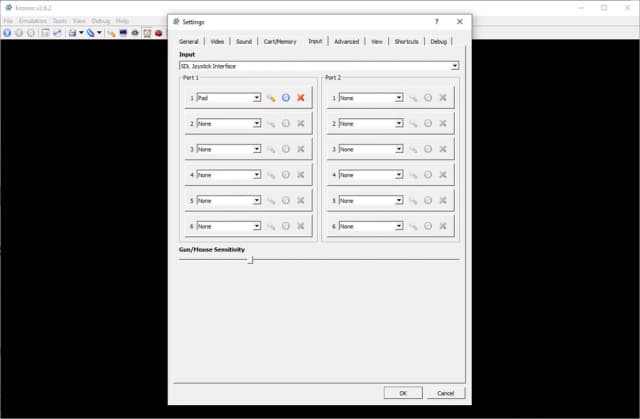Click the grayed X icon in Port 1 slot 2
Screen dimensions: 640x419
click(x=301, y=123)
